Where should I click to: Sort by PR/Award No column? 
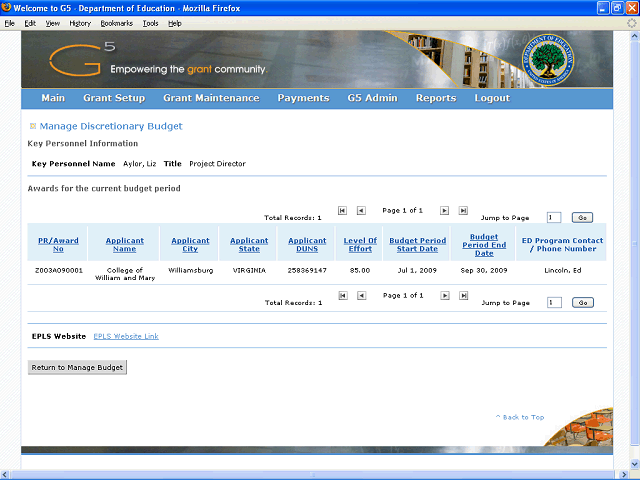point(58,245)
